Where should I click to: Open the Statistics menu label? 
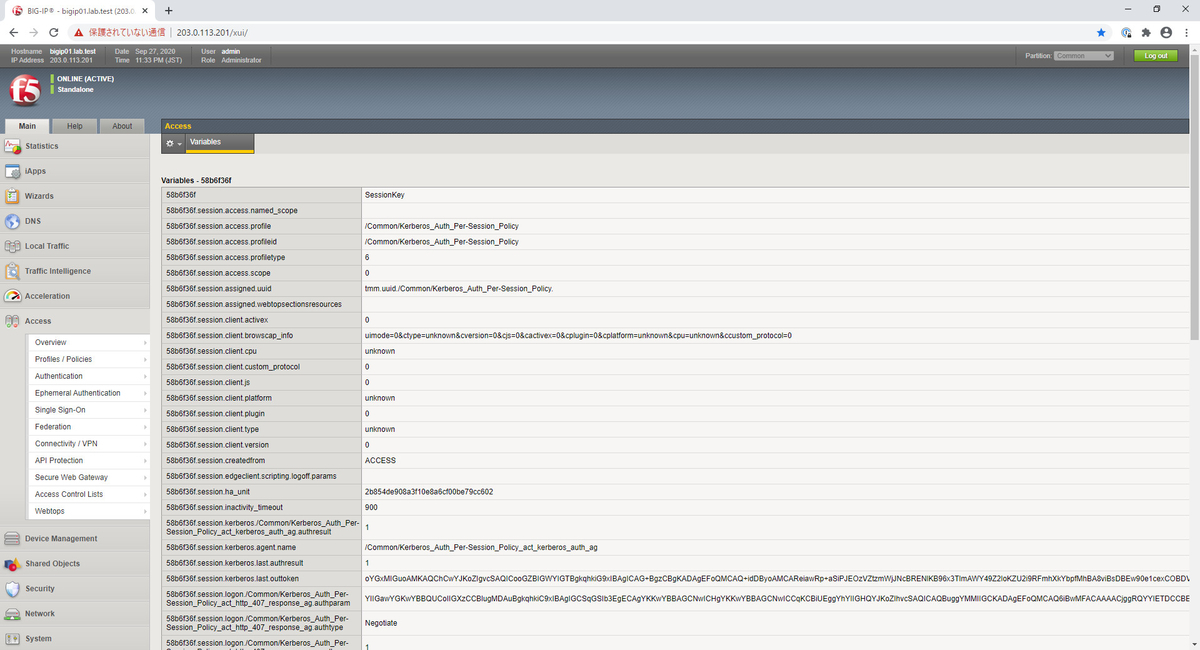42,146
